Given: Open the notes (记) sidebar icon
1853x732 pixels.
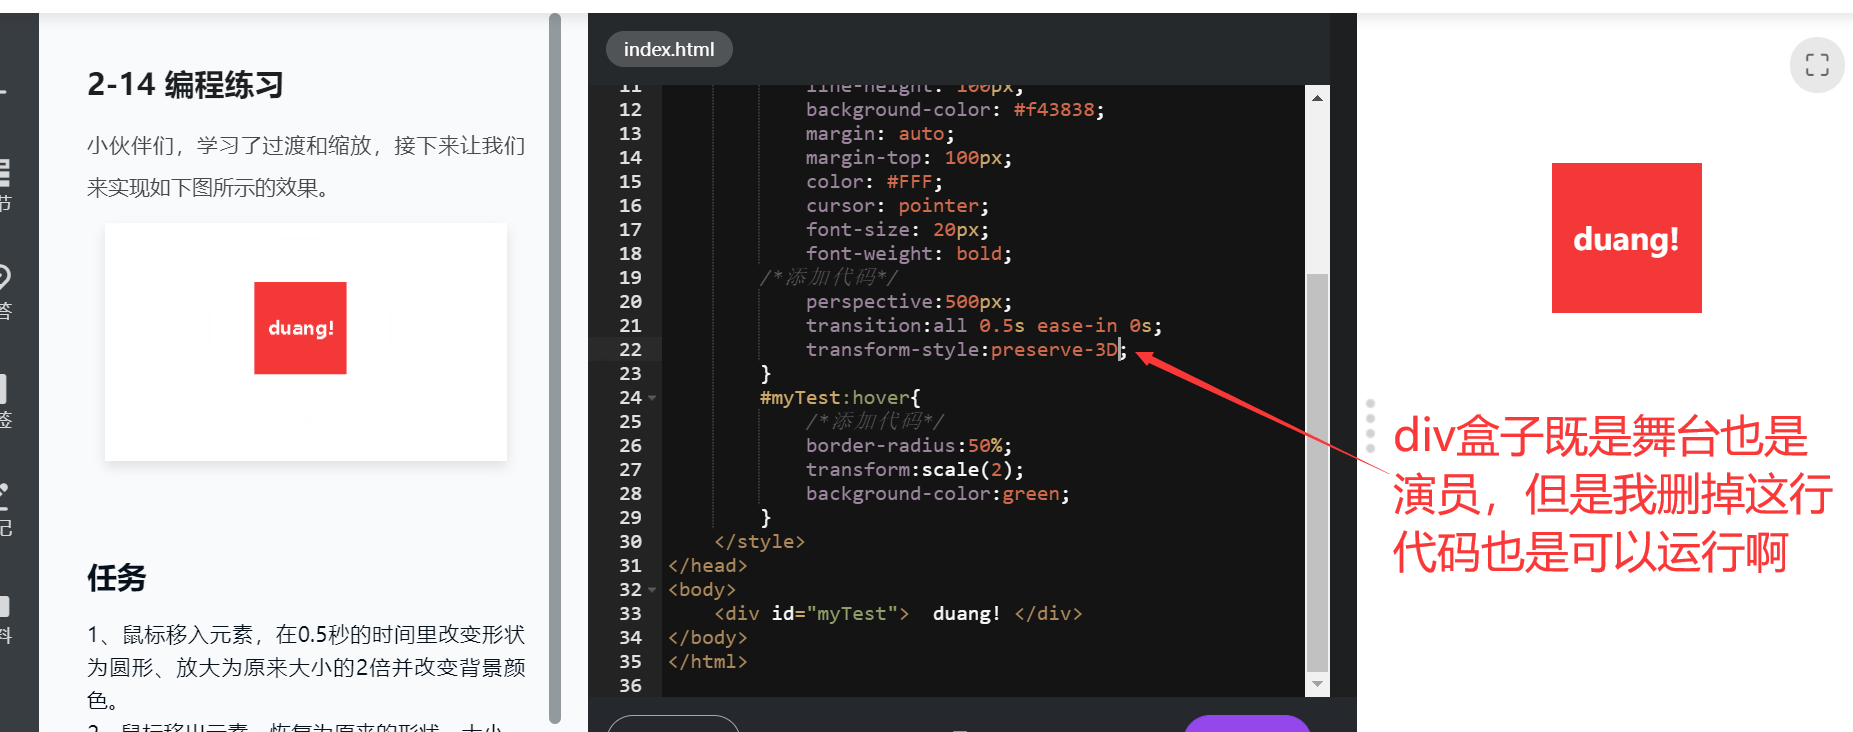Looking at the screenshot, I should [x=5, y=510].
